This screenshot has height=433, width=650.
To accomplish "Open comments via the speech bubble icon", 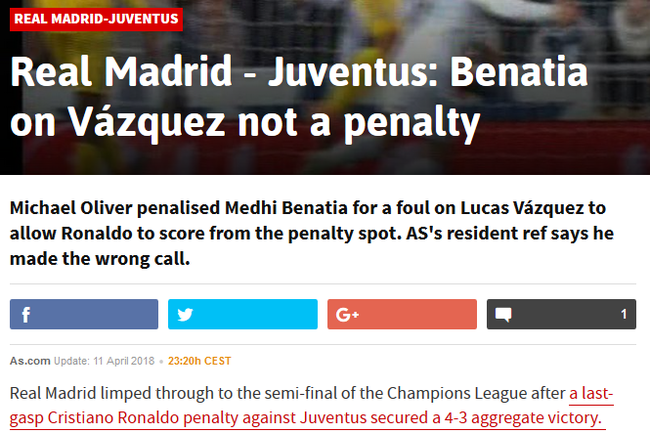I will click(x=503, y=314).
